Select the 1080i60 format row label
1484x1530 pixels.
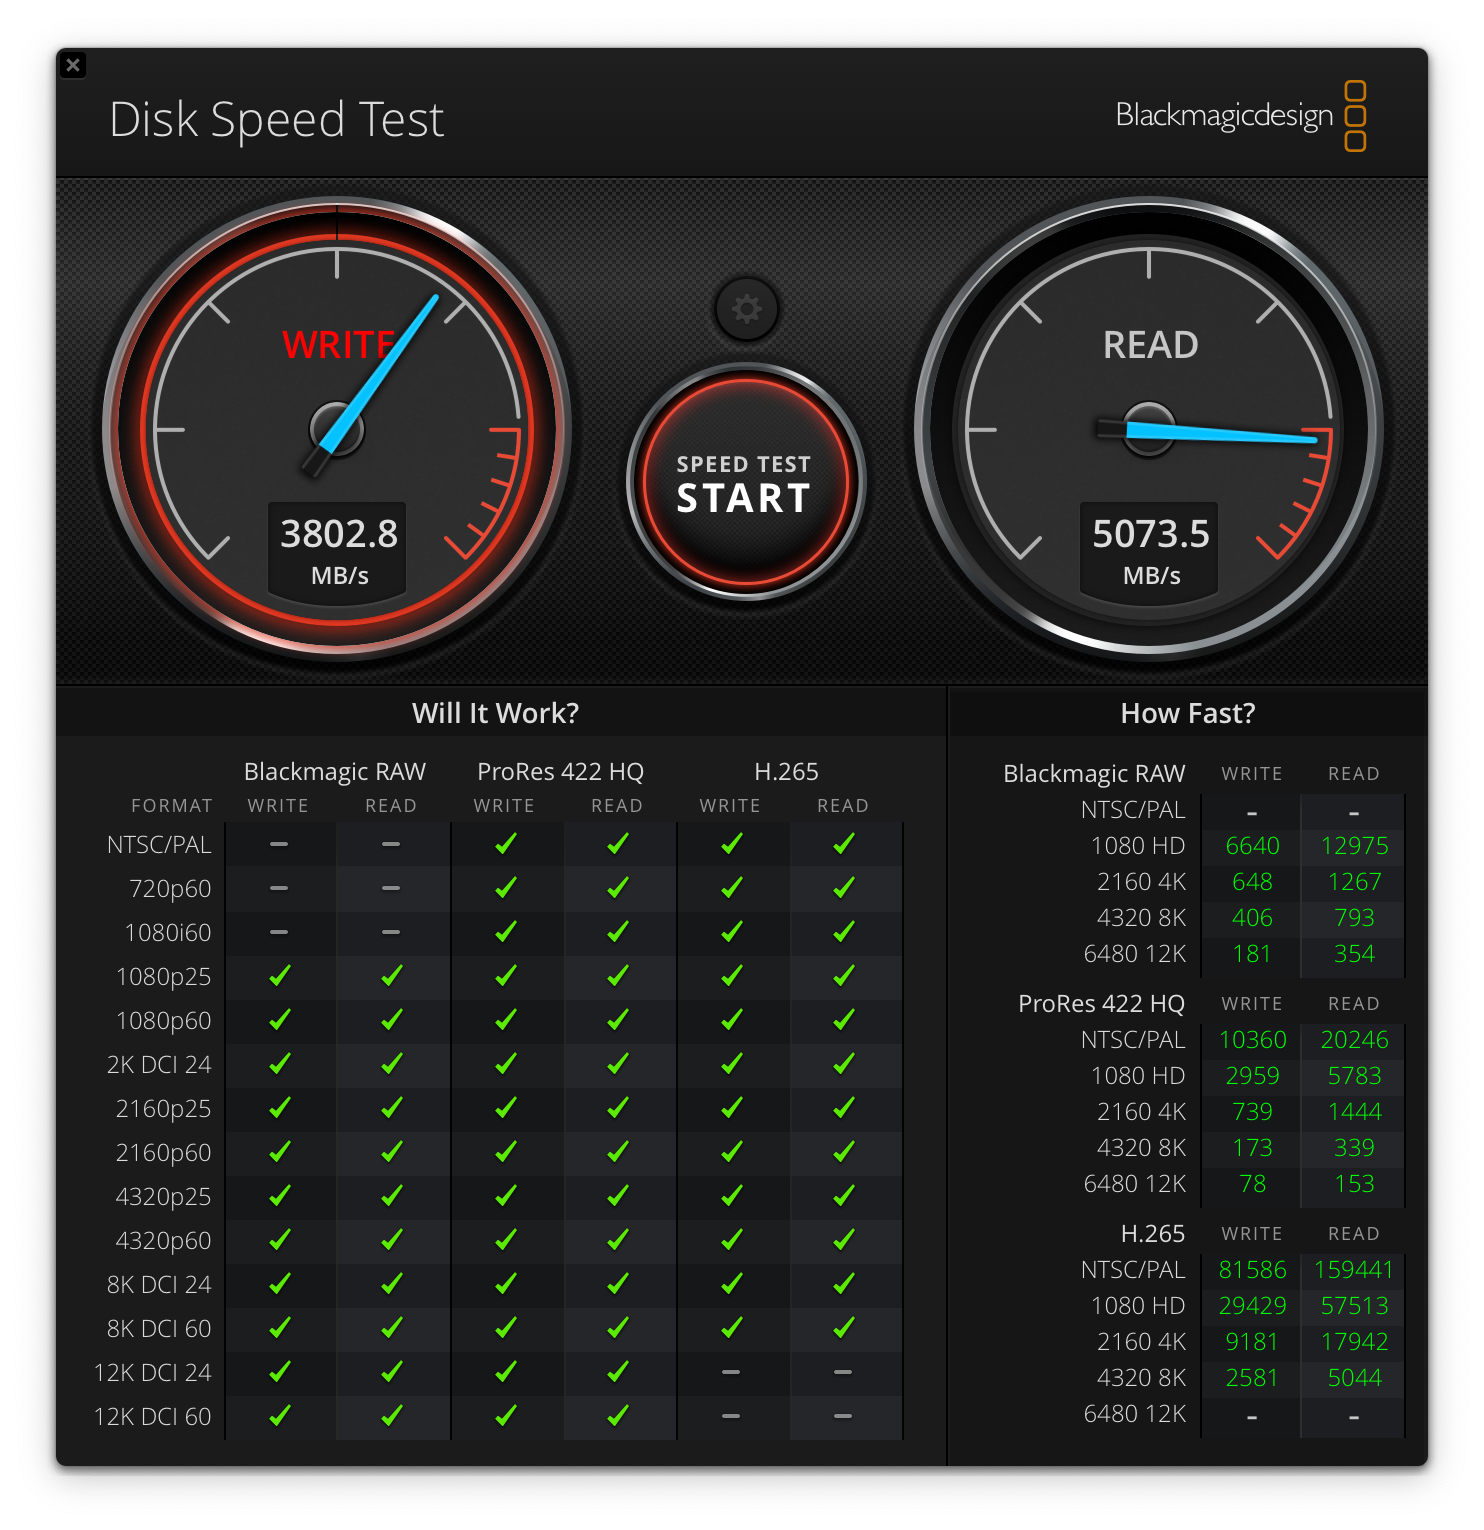point(168,933)
